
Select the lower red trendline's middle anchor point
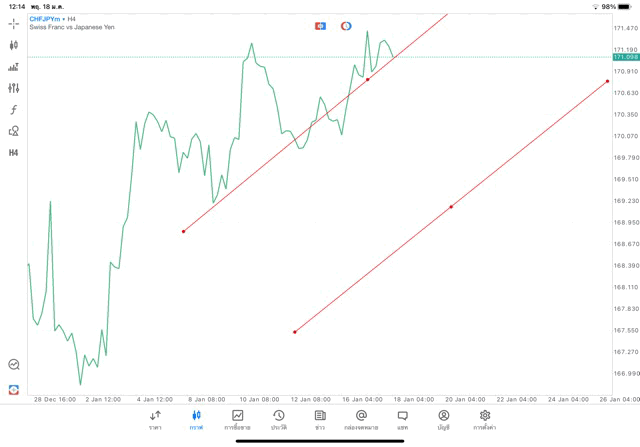(452, 207)
